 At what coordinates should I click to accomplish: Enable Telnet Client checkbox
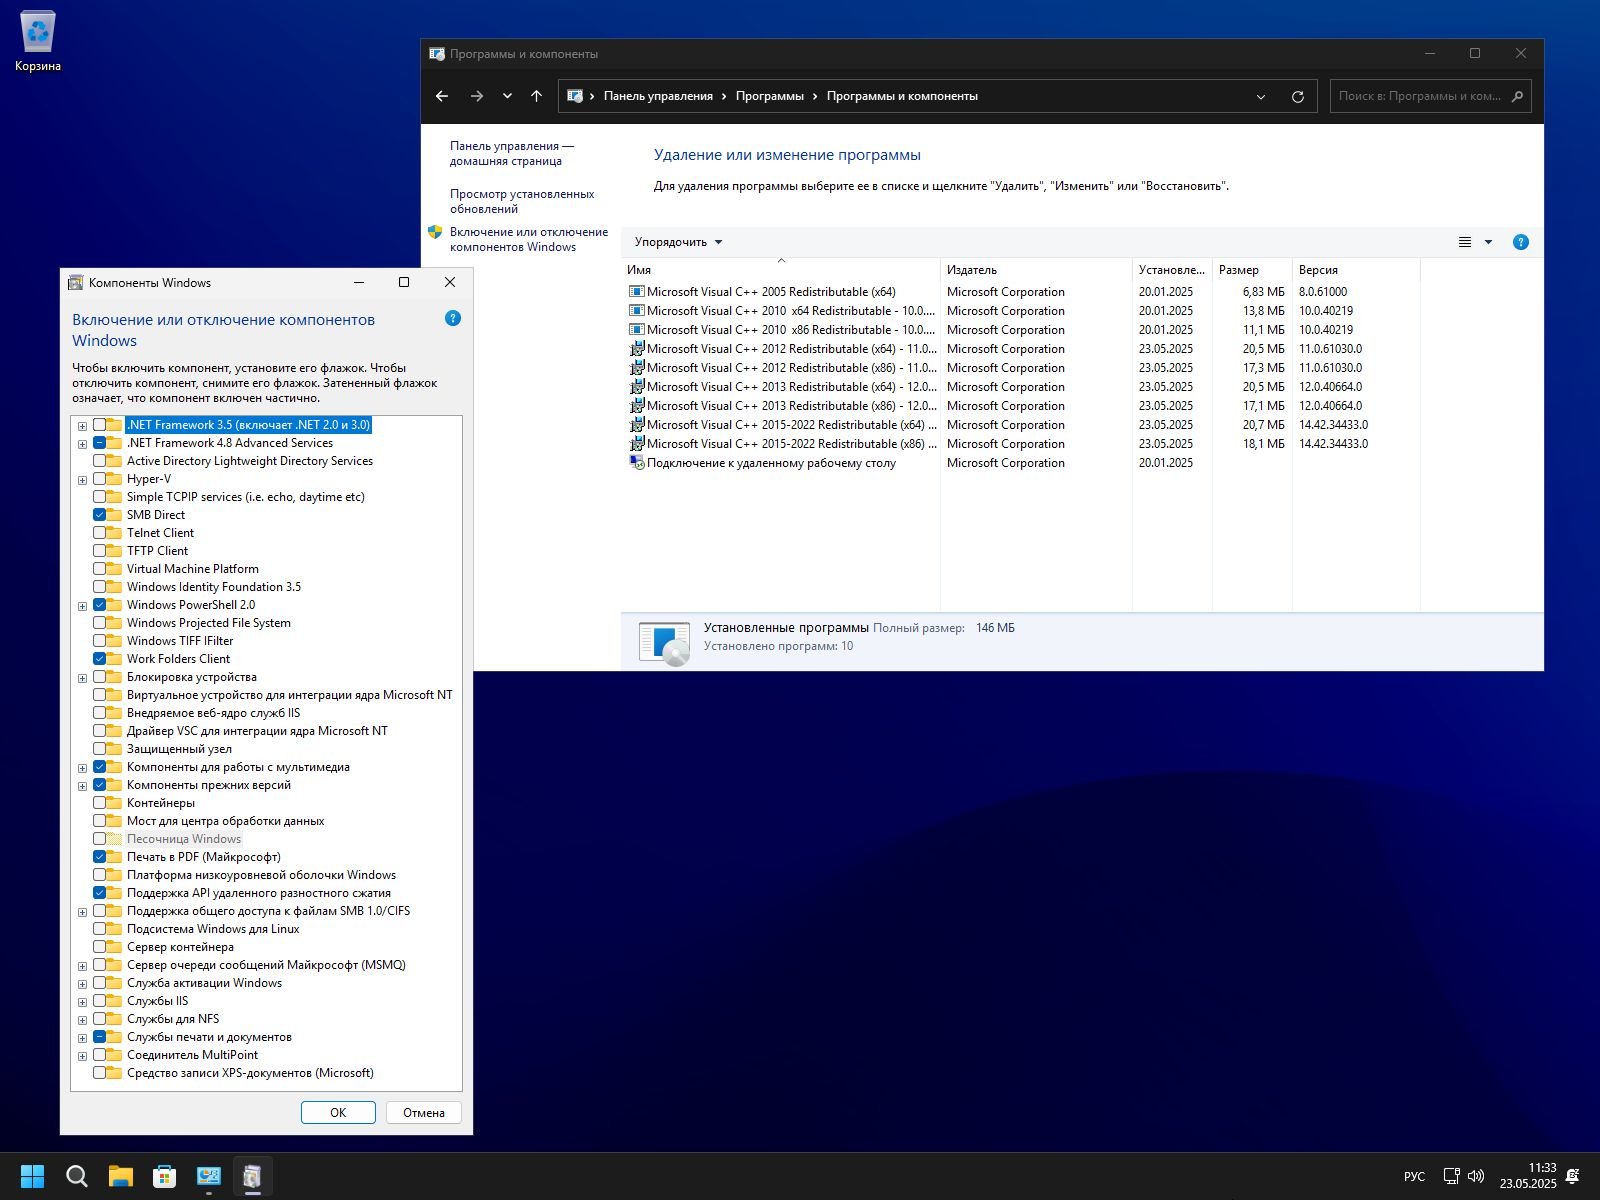click(x=100, y=533)
